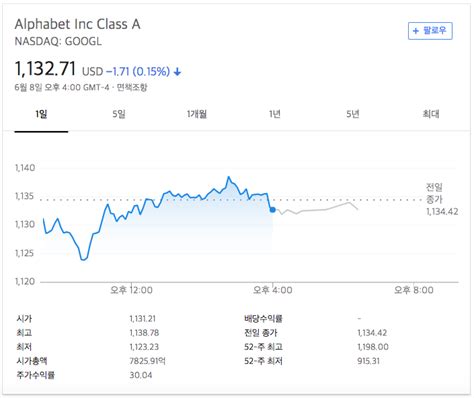This screenshot has height=398, width=474.
Task: Click the 팔로우 follow button
Action: point(430,31)
